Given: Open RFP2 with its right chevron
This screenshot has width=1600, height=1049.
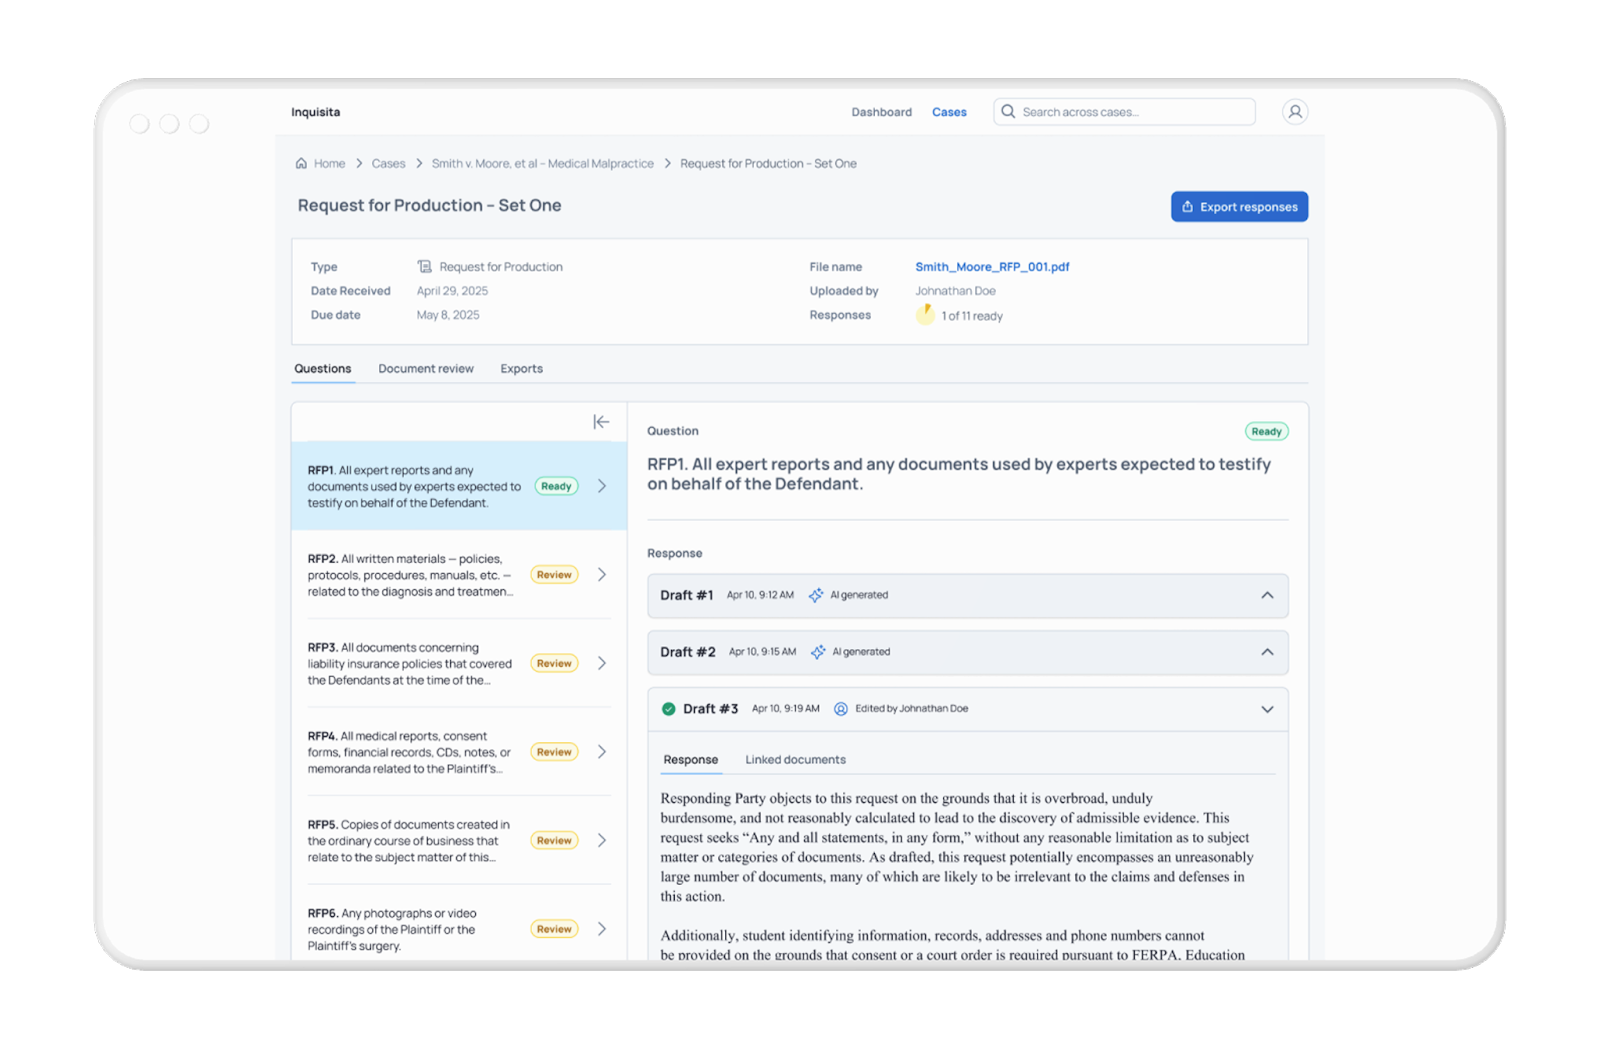Looking at the screenshot, I should (x=602, y=575).
